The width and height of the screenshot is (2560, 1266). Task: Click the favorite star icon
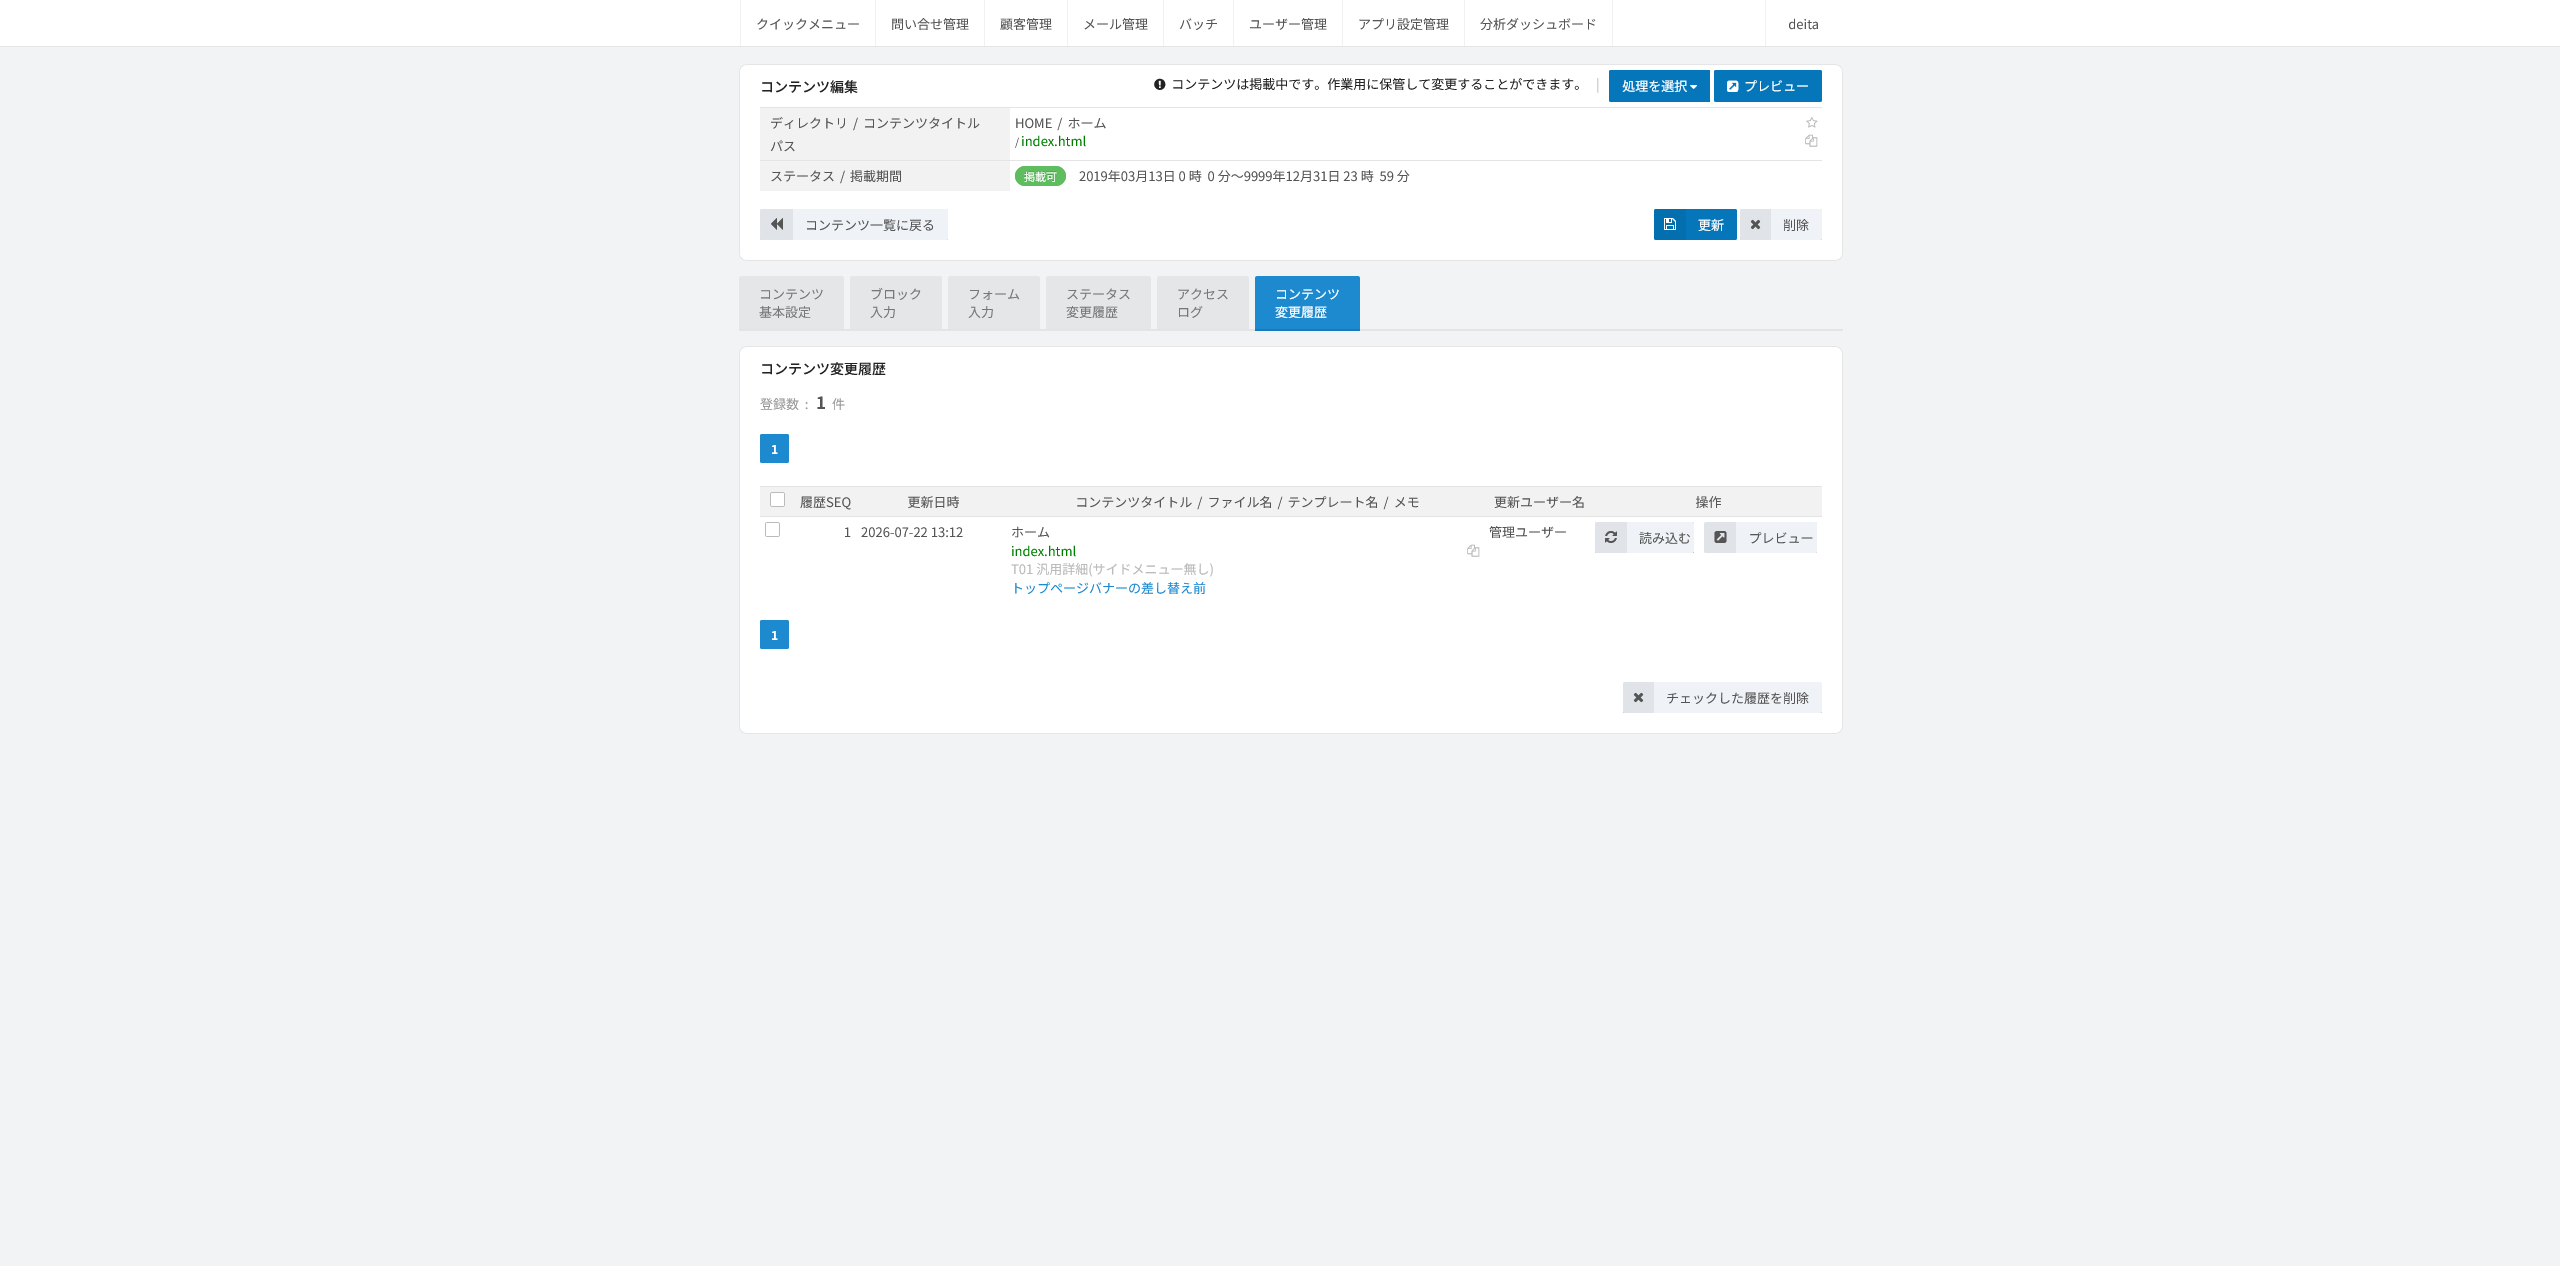click(x=1811, y=123)
